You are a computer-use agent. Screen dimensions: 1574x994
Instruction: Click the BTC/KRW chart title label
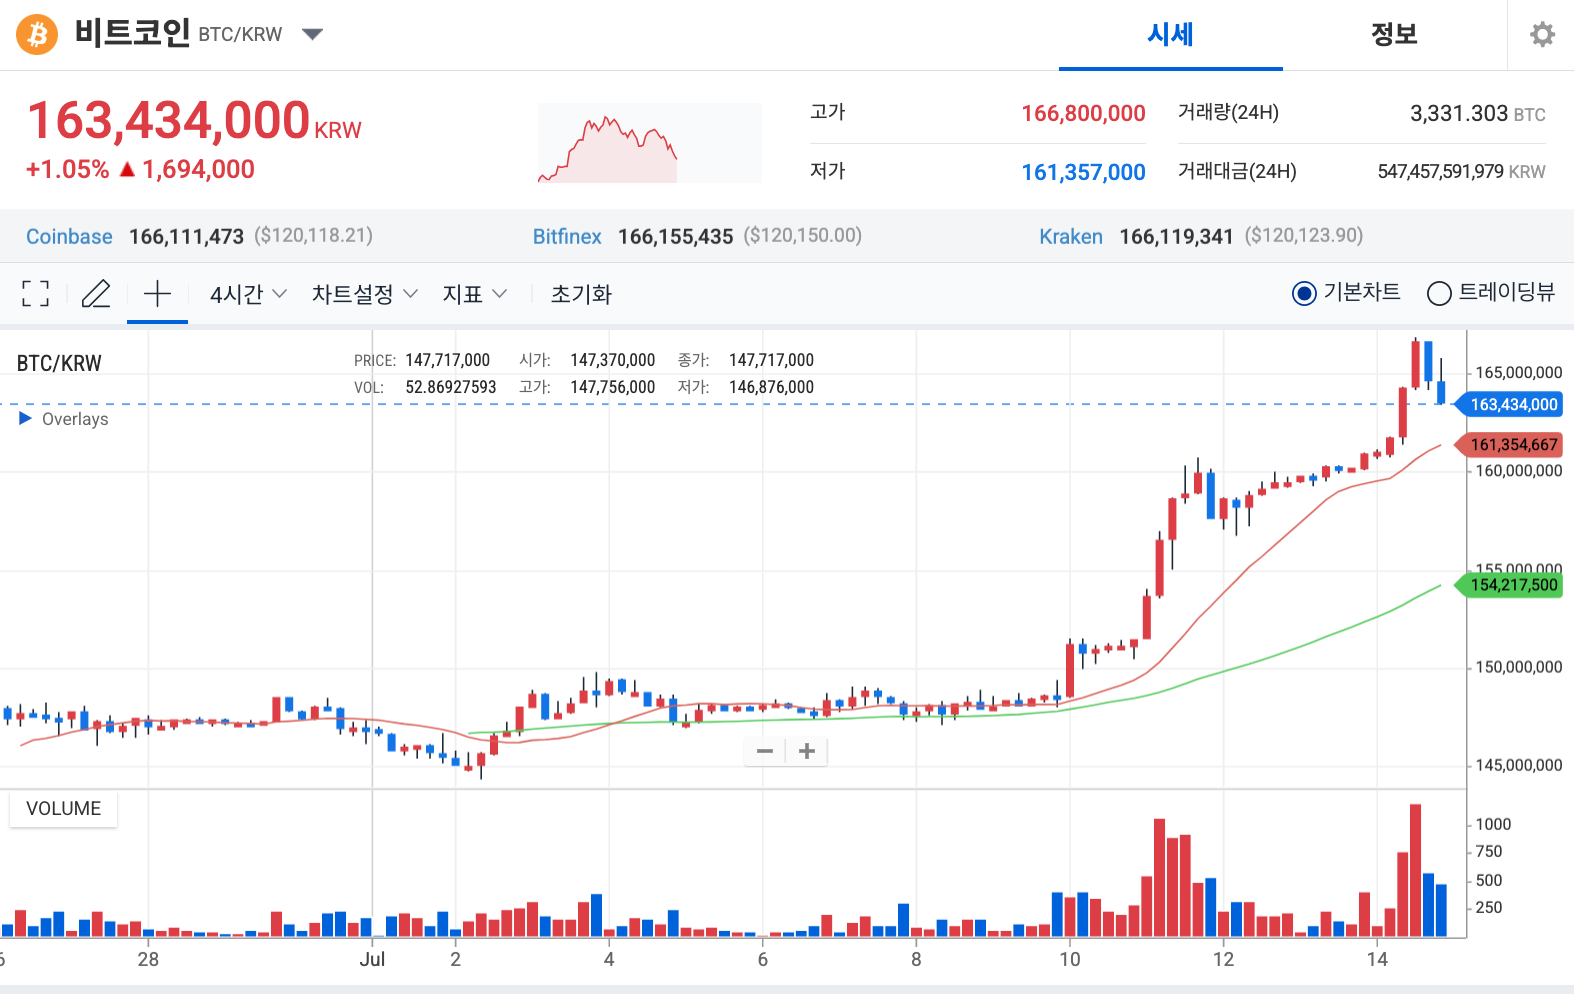59,363
